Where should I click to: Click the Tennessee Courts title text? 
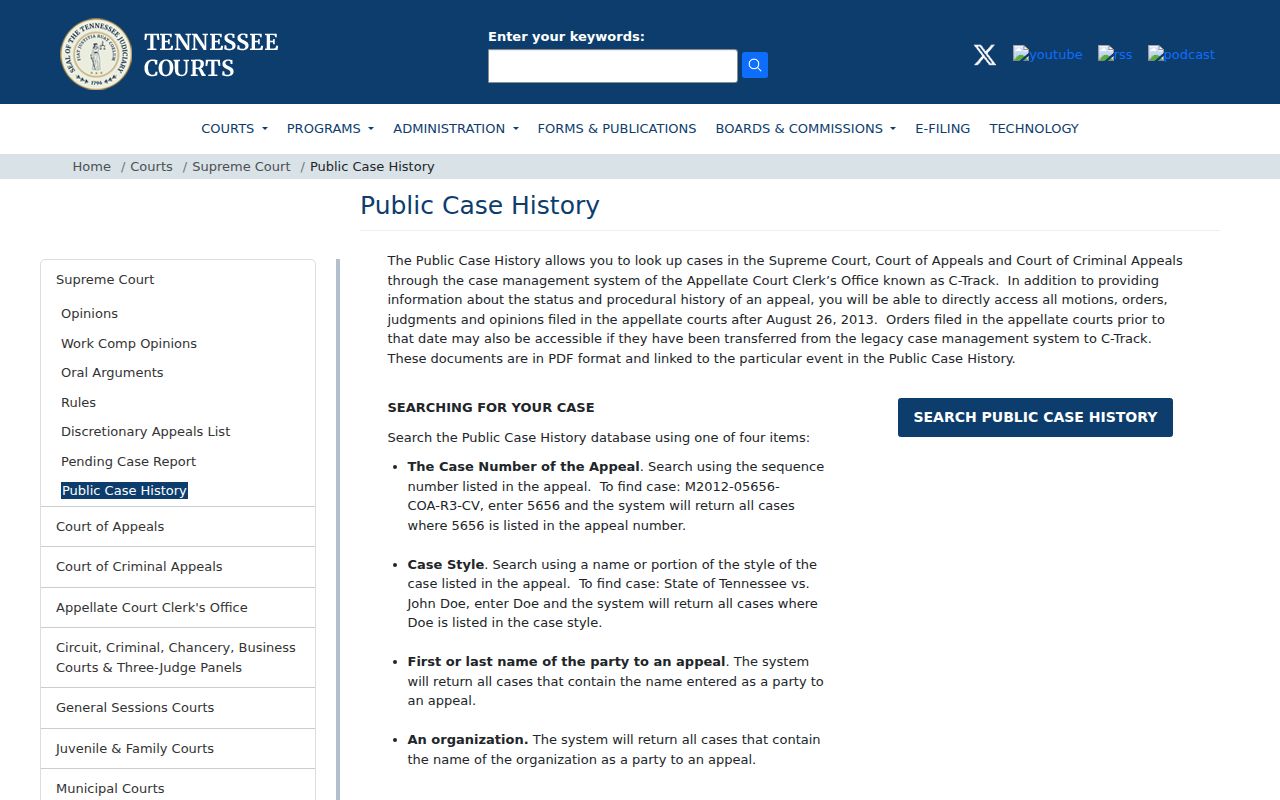point(211,55)
